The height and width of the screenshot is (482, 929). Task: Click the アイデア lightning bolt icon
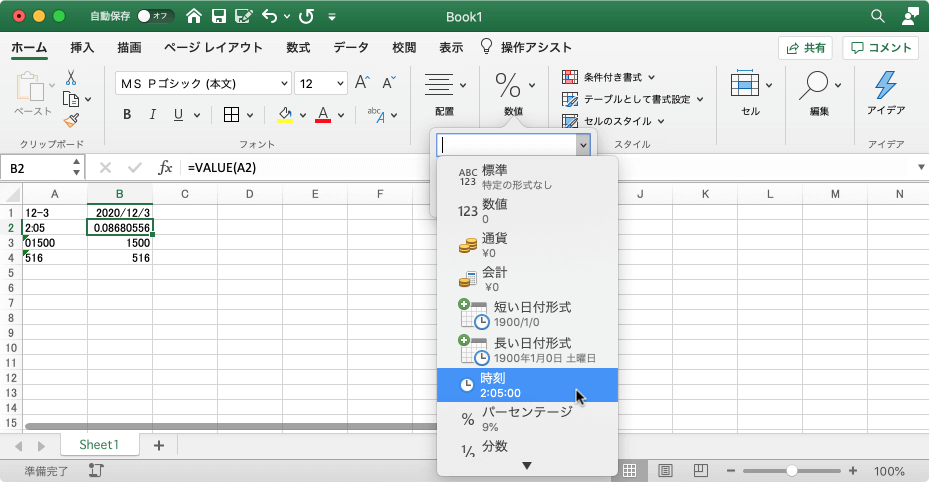click(x=886, y=85)
